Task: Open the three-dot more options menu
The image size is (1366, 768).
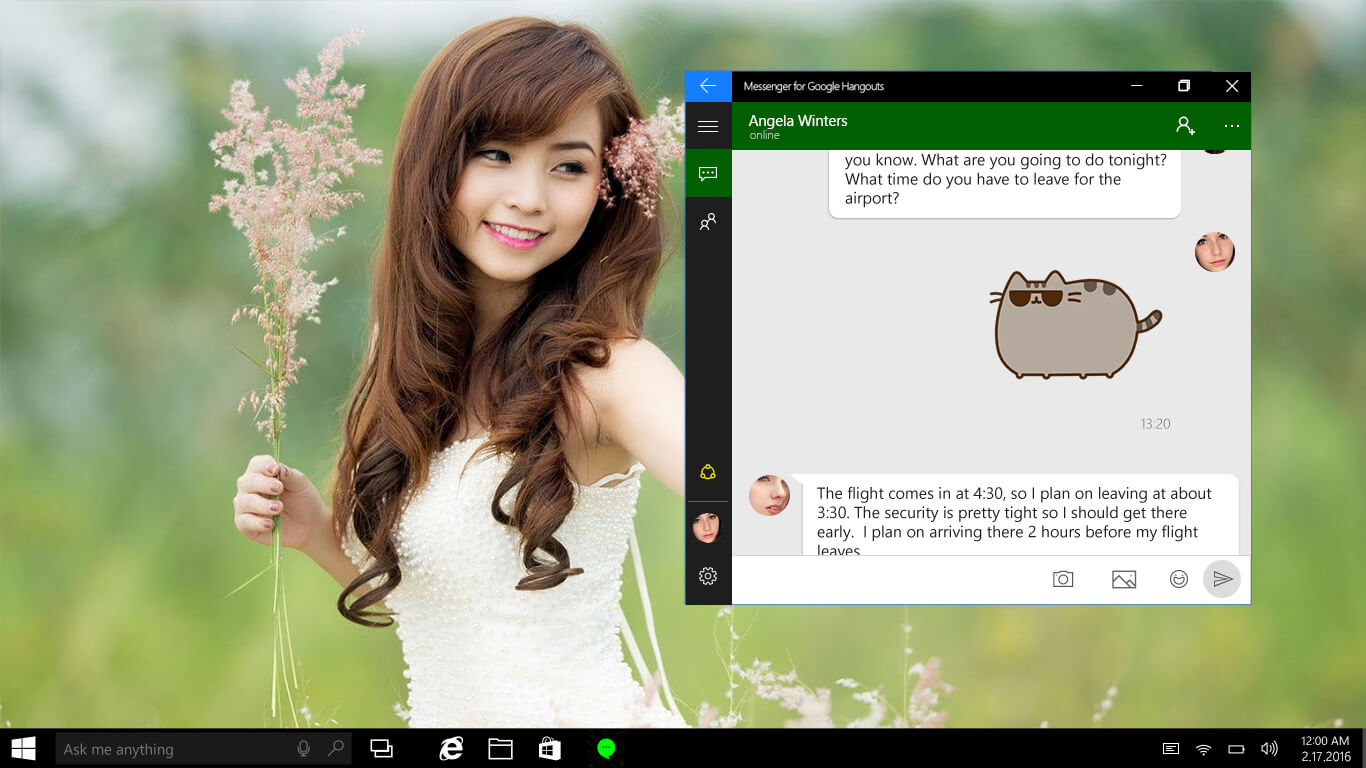Action: [1232, 126]
